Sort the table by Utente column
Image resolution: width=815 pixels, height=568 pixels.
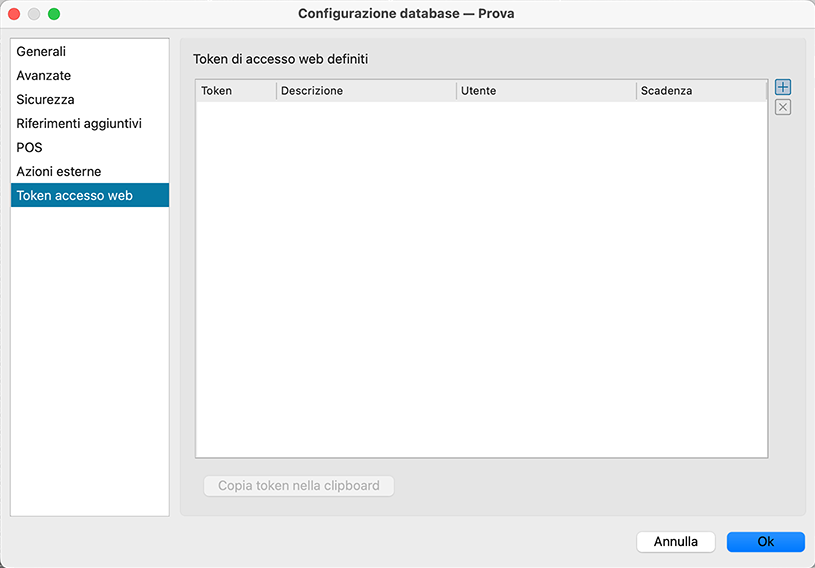coord(546,91)
